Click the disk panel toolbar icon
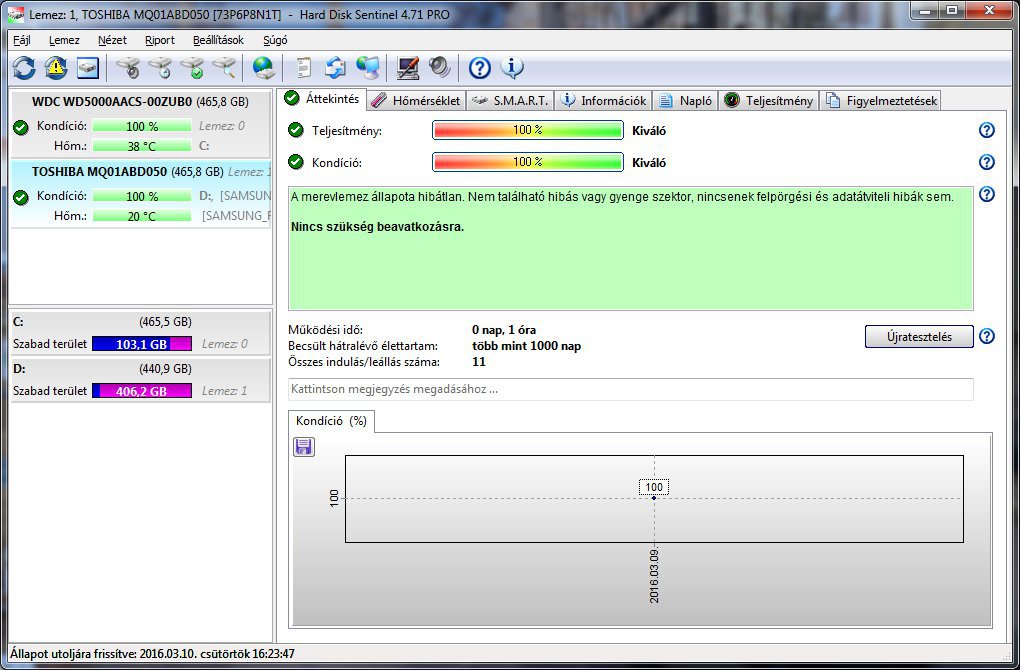Viewport: 1020px width, 670px height. pos(88,68)
